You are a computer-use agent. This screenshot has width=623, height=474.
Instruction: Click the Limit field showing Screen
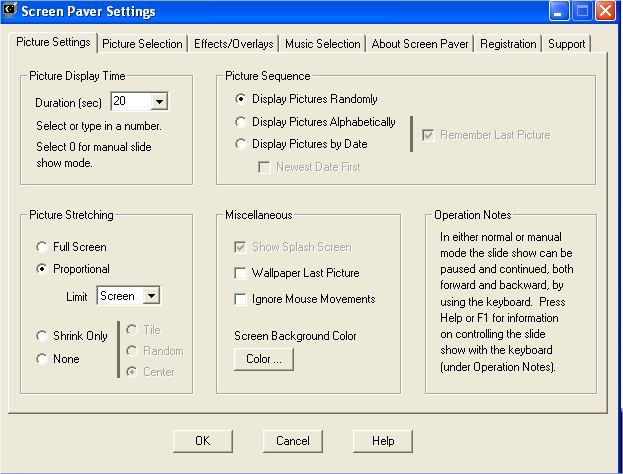coord(120,296)
